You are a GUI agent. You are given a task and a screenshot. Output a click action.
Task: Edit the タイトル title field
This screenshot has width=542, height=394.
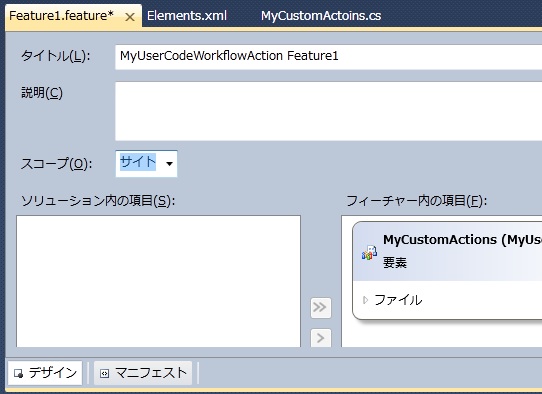[x=328, y=57]
